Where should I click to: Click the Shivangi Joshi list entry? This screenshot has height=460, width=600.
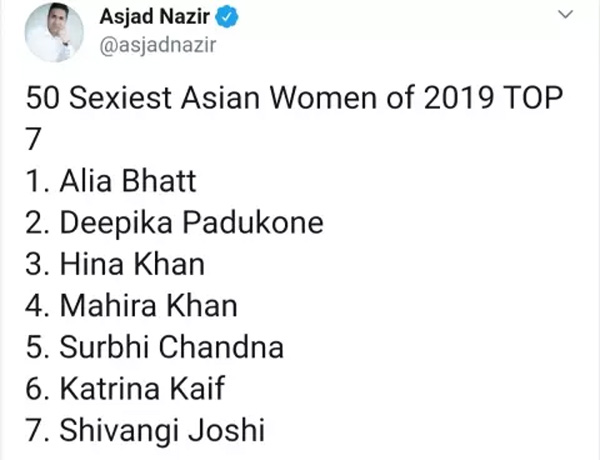click(x=145, y=431)
